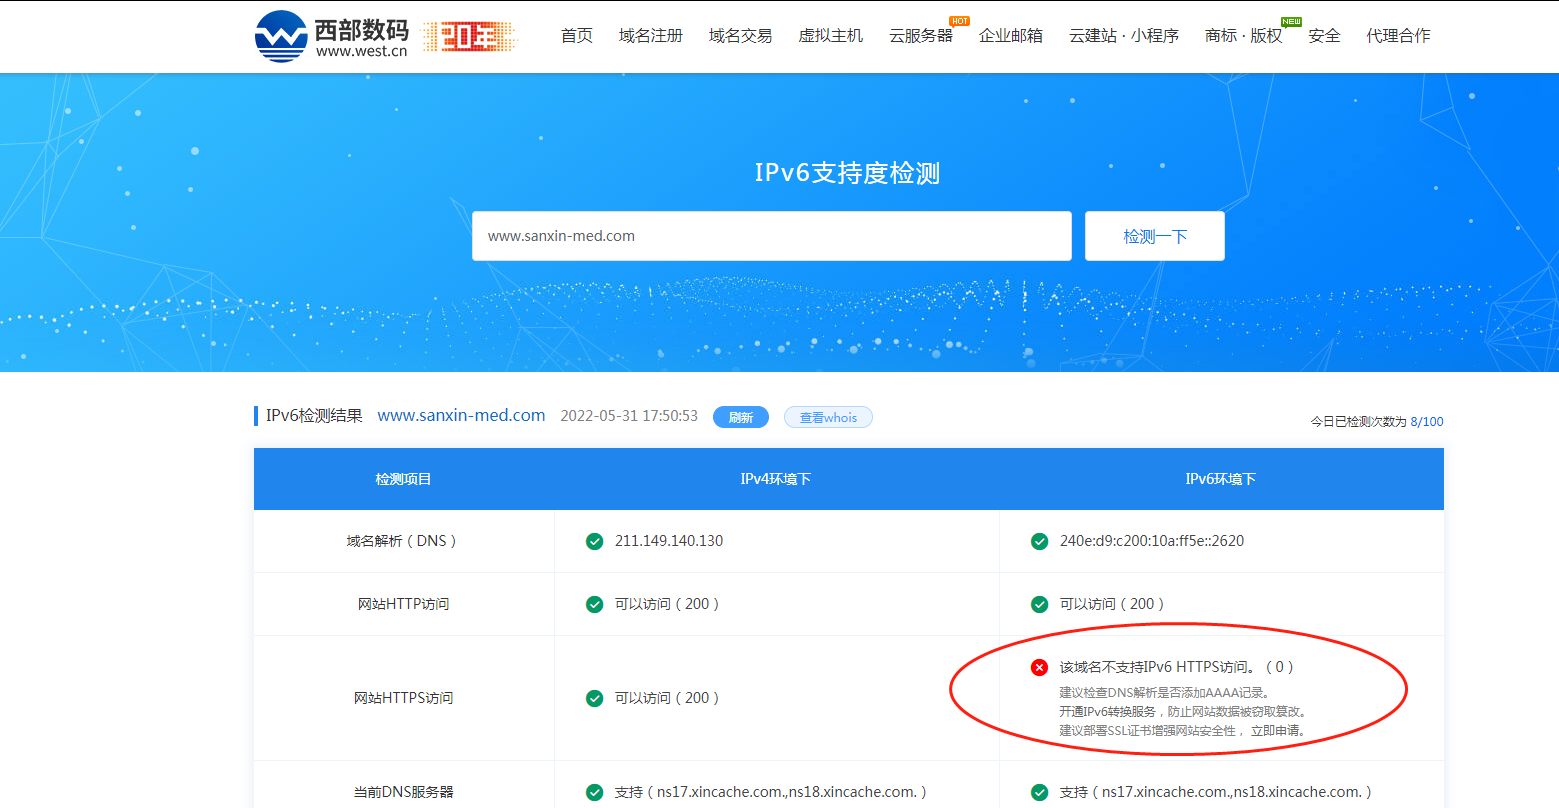Screen dimensions: 1559x808
Task: Click the 检测一下 detection button
Action: (1154, 236)
